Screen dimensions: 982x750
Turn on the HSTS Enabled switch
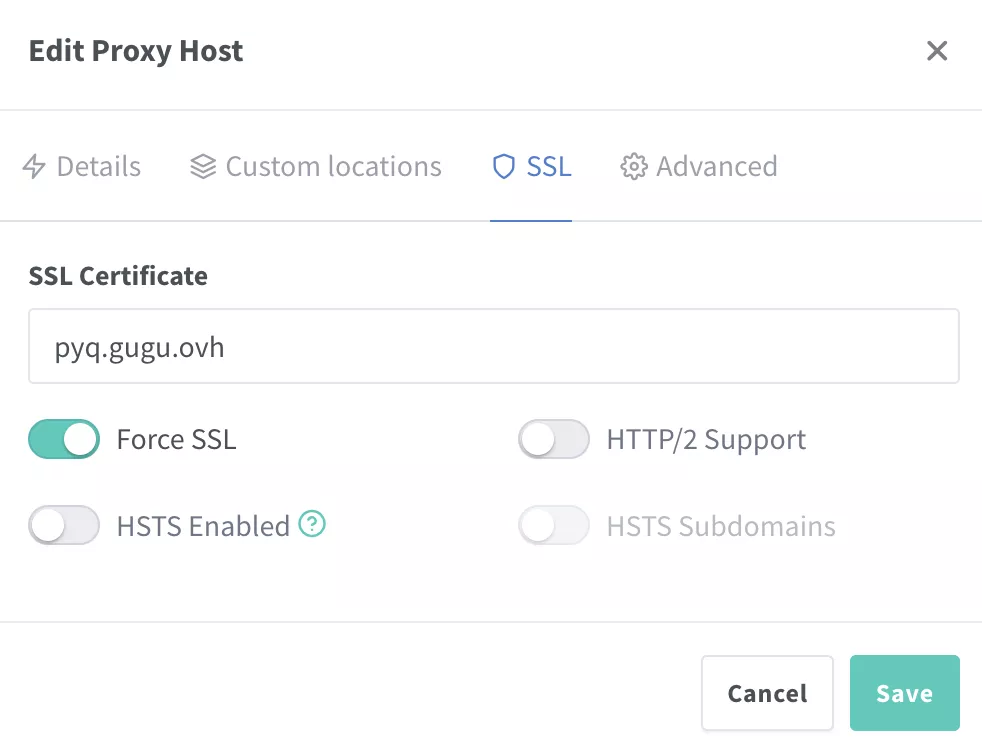[64, 525]
